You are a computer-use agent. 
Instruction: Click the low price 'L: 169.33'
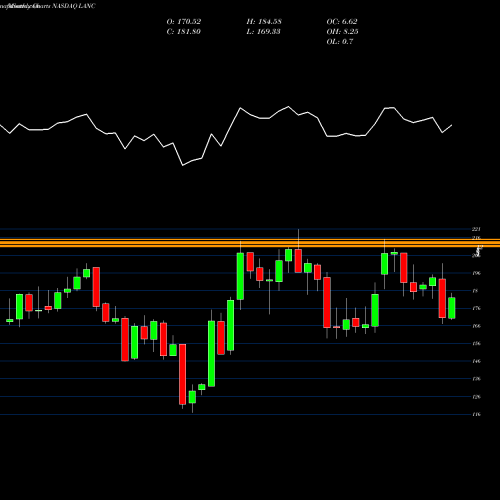point(263,32)
